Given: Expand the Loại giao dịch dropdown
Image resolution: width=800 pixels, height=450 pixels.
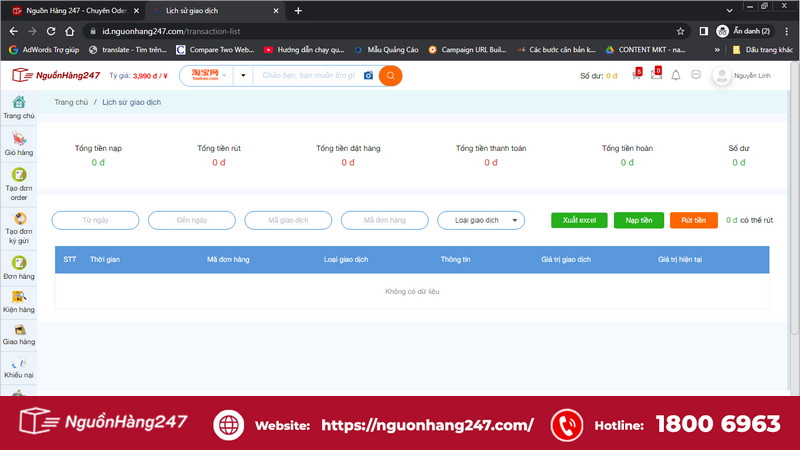Looking at the screenshot, I should (481, 220).
